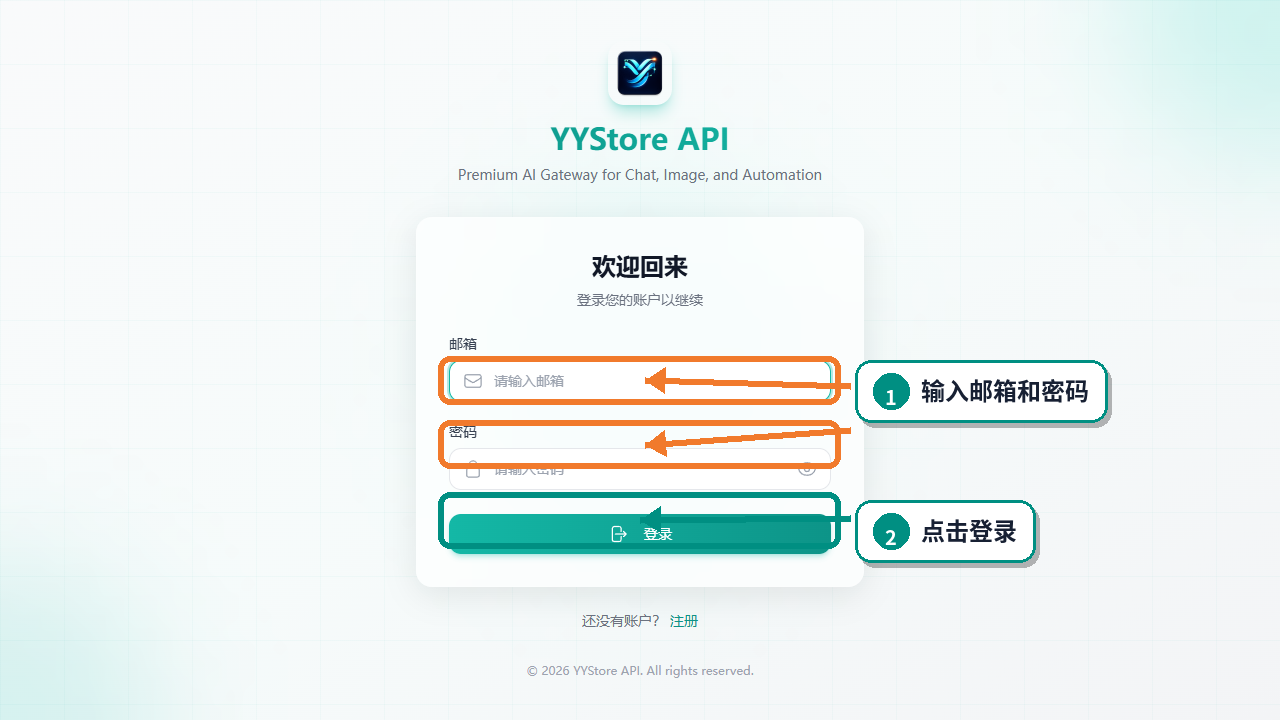Click the "欢迎回来" heading
The height and width of the screenshot is (720, 1280).
pos(640,267)
